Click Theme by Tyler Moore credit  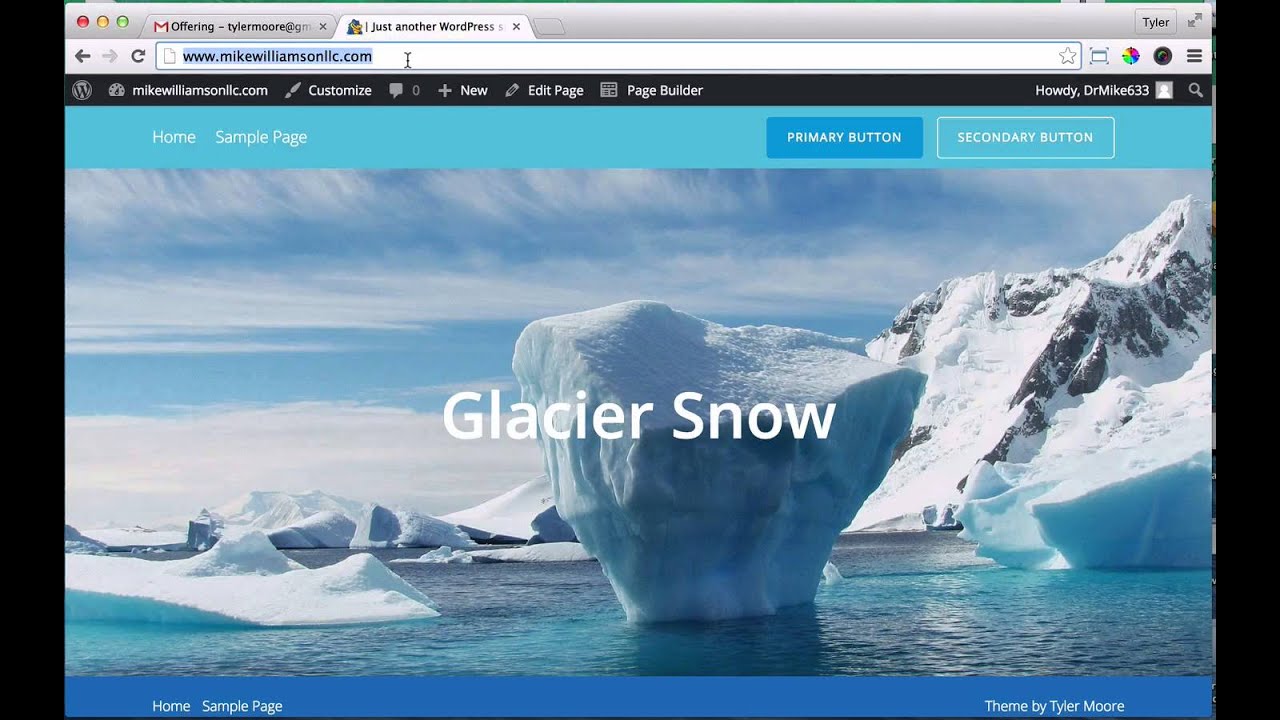(1054, 706)
